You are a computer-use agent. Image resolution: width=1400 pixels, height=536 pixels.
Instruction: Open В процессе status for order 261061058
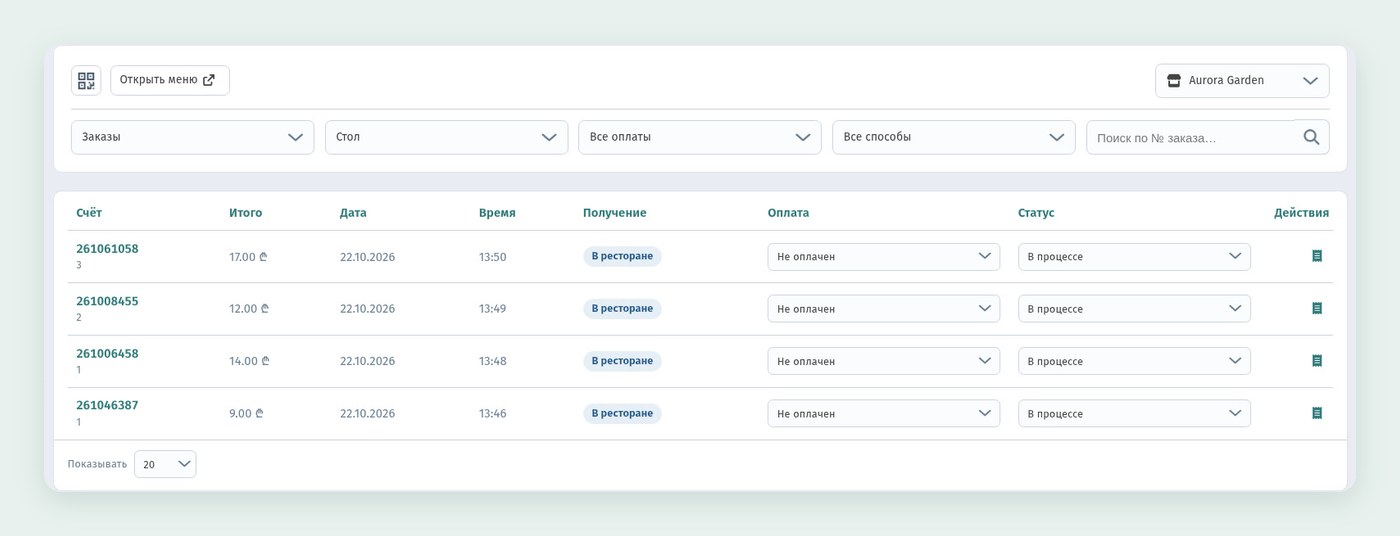point(1134,257)
